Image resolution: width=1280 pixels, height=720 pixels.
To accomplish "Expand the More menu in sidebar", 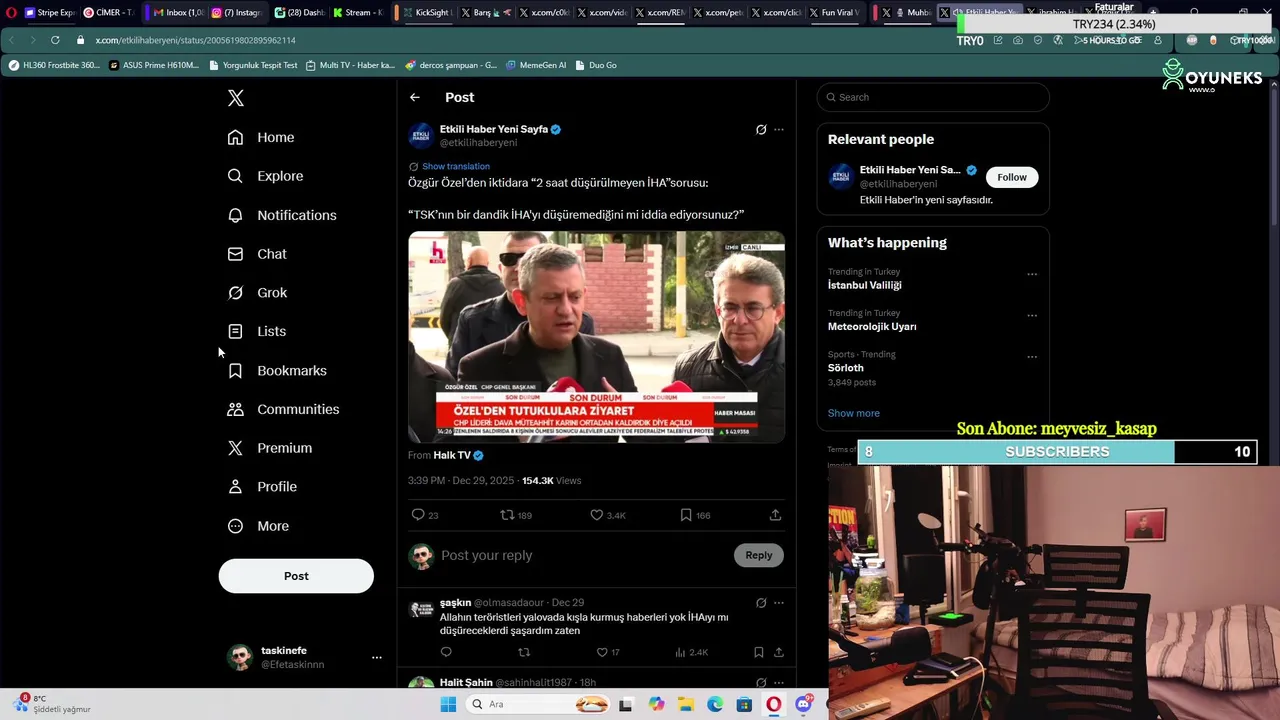I will 258,526.
